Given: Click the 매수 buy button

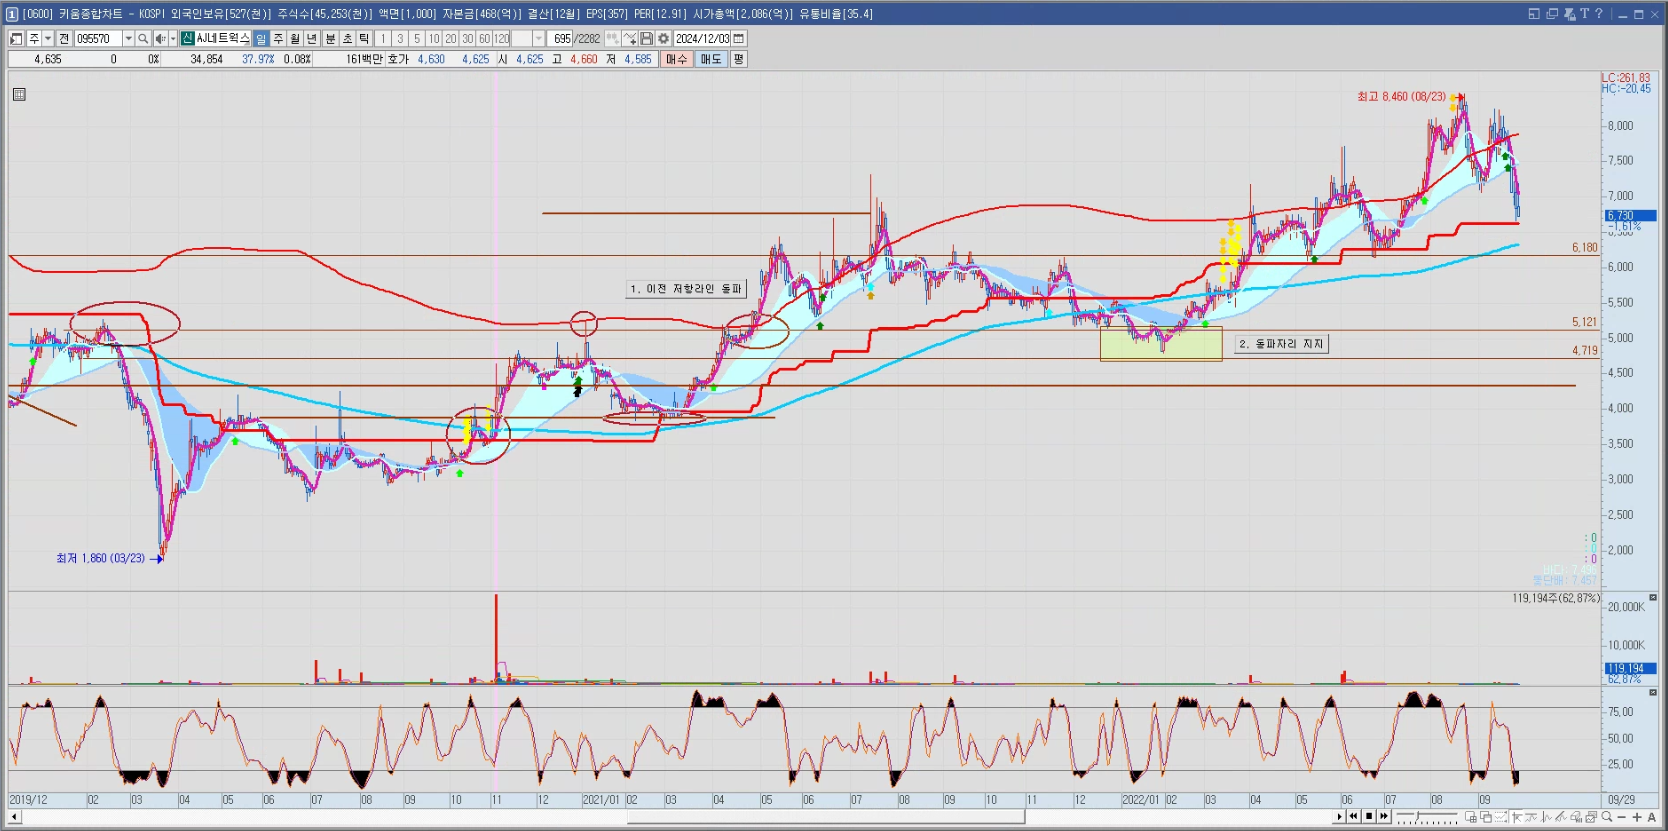Looking at the screenshot, I should pyautogui.click(x=677, y=59).
